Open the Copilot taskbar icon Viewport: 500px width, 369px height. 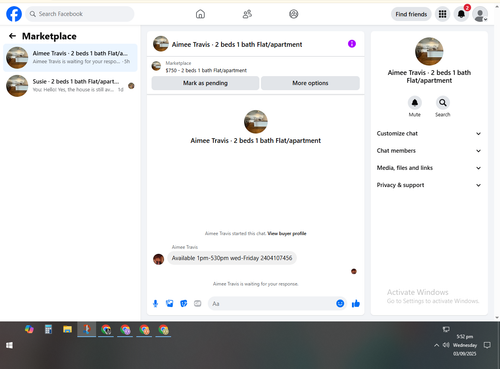29,329
